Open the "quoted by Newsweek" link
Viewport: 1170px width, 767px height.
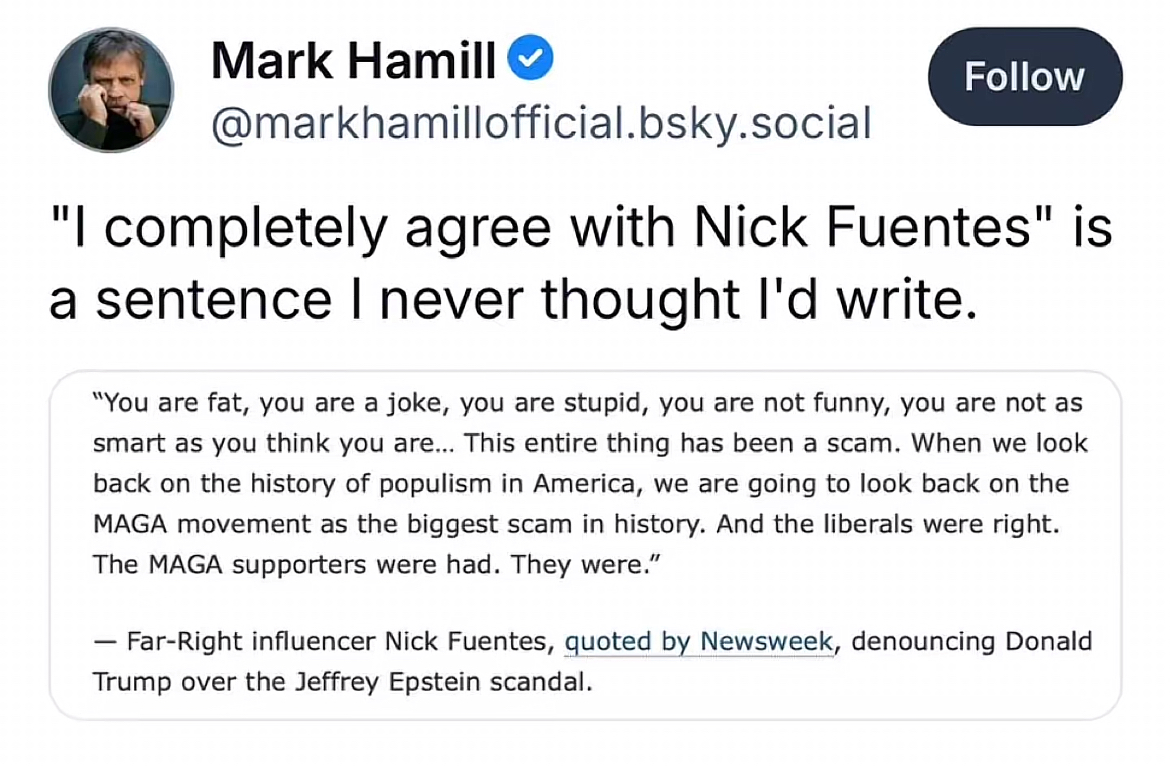point(699,641)
